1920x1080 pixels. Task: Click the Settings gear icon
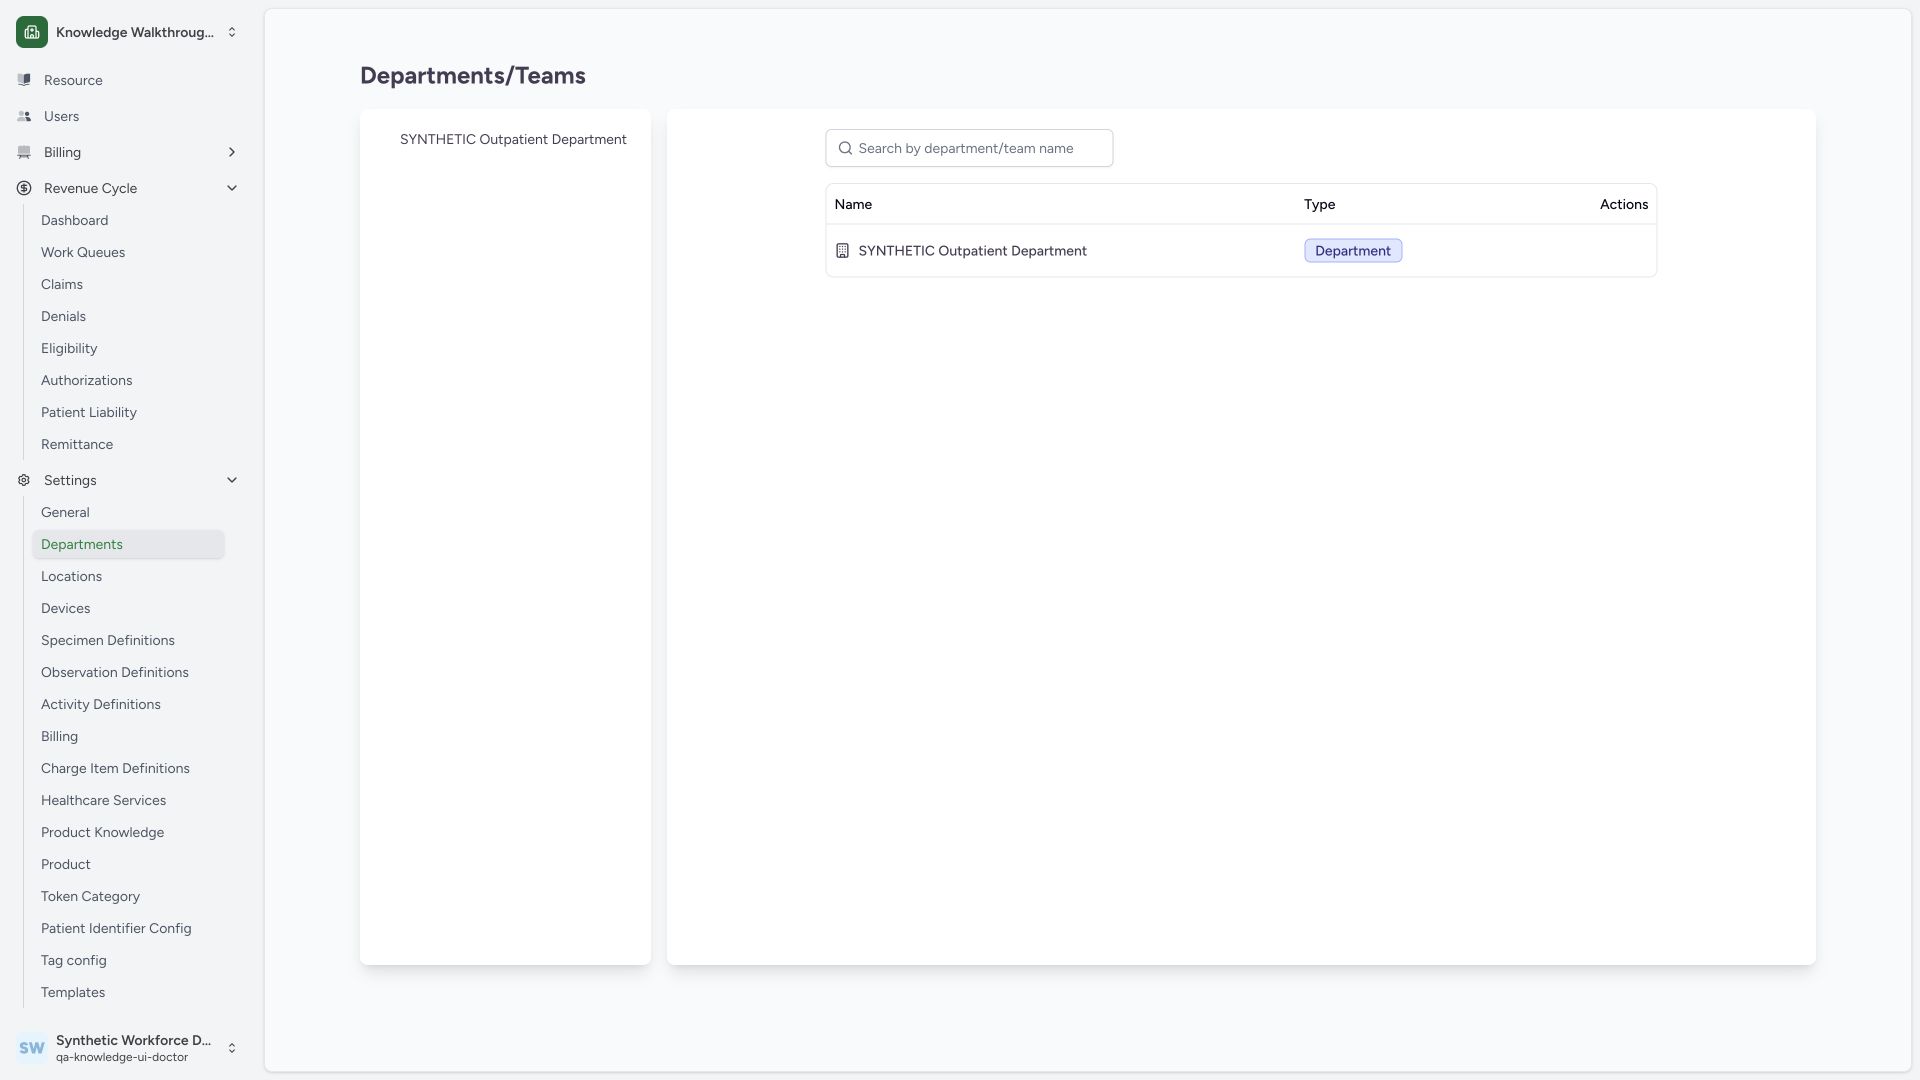tap(24, 480)
